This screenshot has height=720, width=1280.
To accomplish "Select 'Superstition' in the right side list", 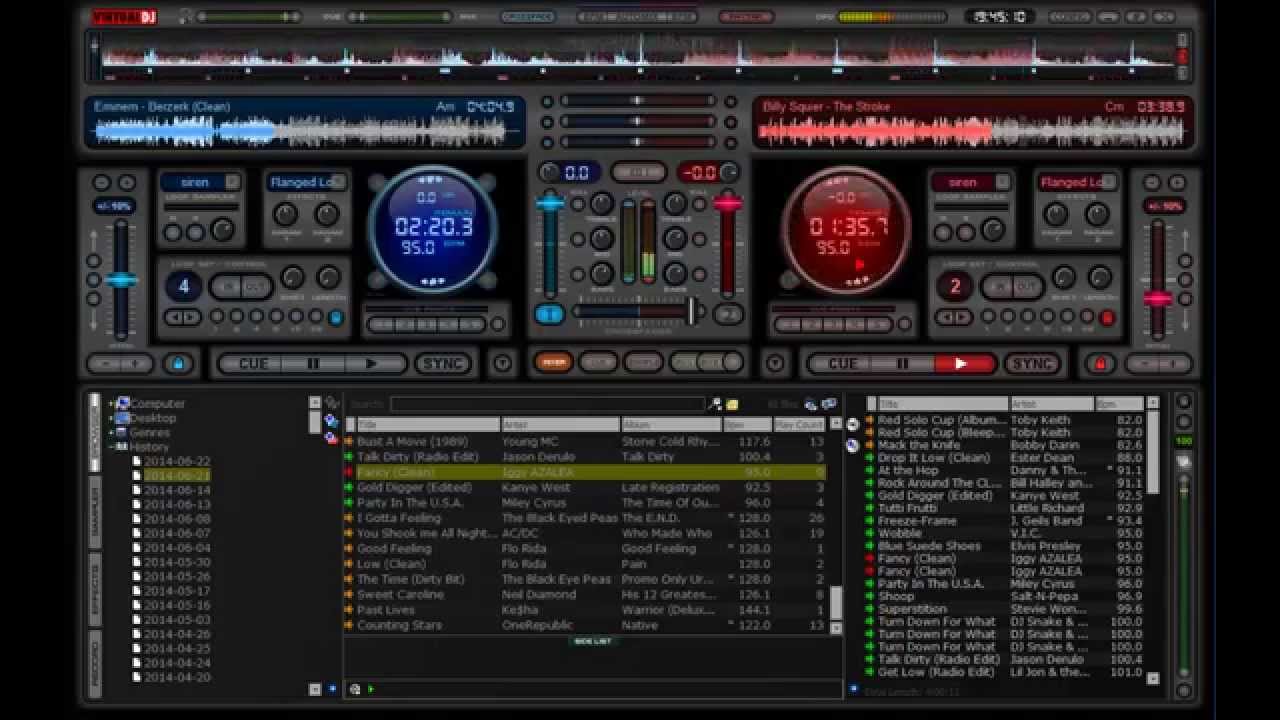I will (x=1005, y=608).
